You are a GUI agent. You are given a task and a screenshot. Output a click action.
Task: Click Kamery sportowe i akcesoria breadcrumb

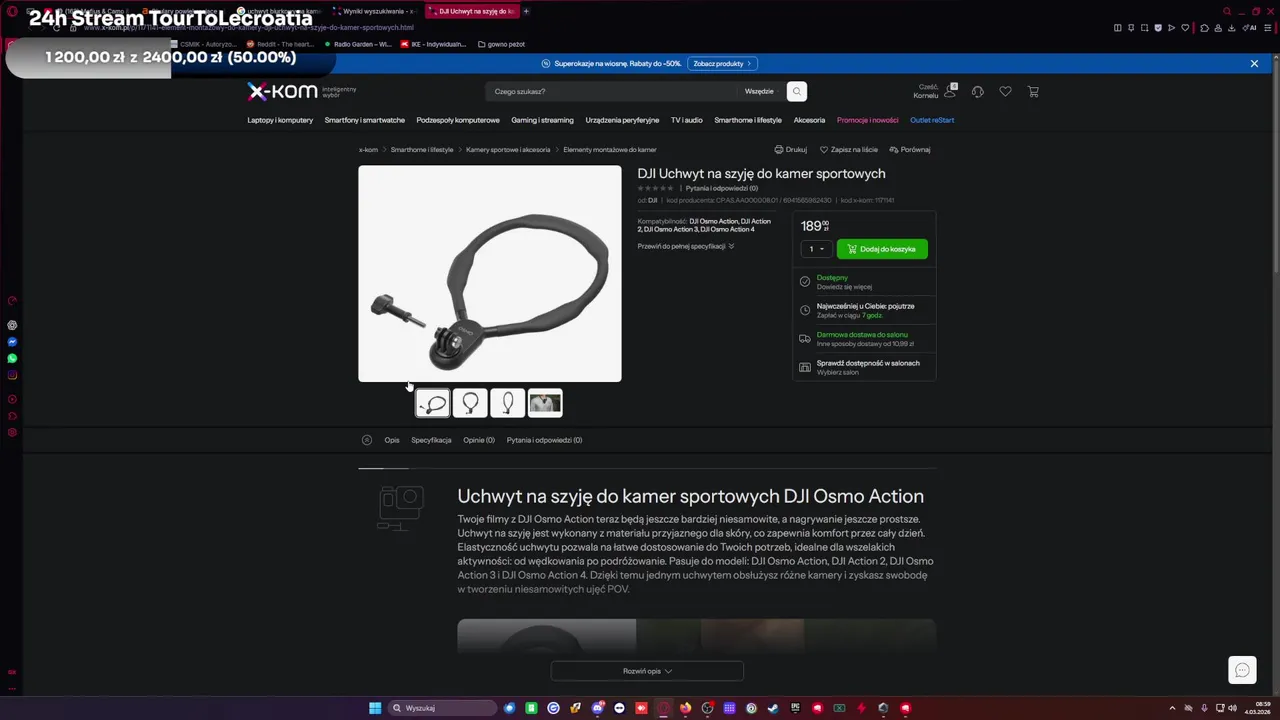(x=508, y=150)
